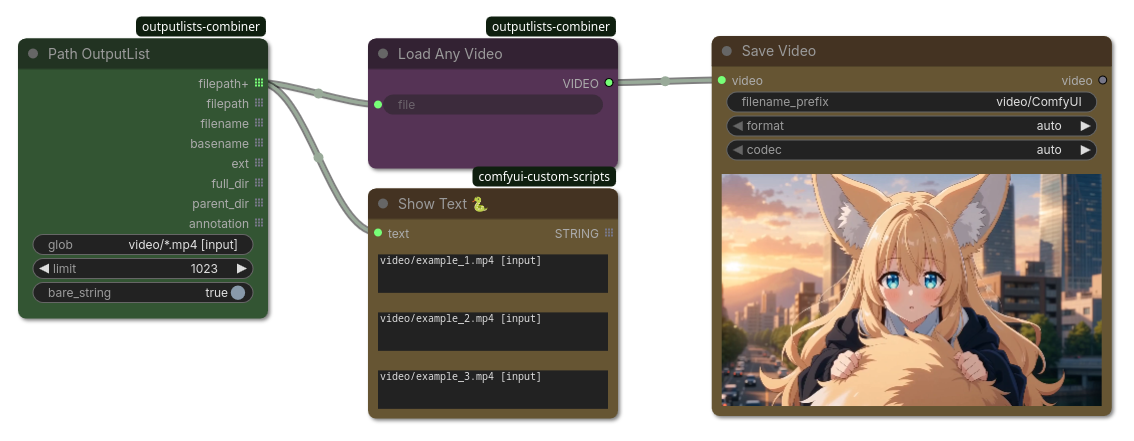The image size is (1134, 441).
Task: Click the glob field video/*.mp4 [input]
Action: [143, 244]
